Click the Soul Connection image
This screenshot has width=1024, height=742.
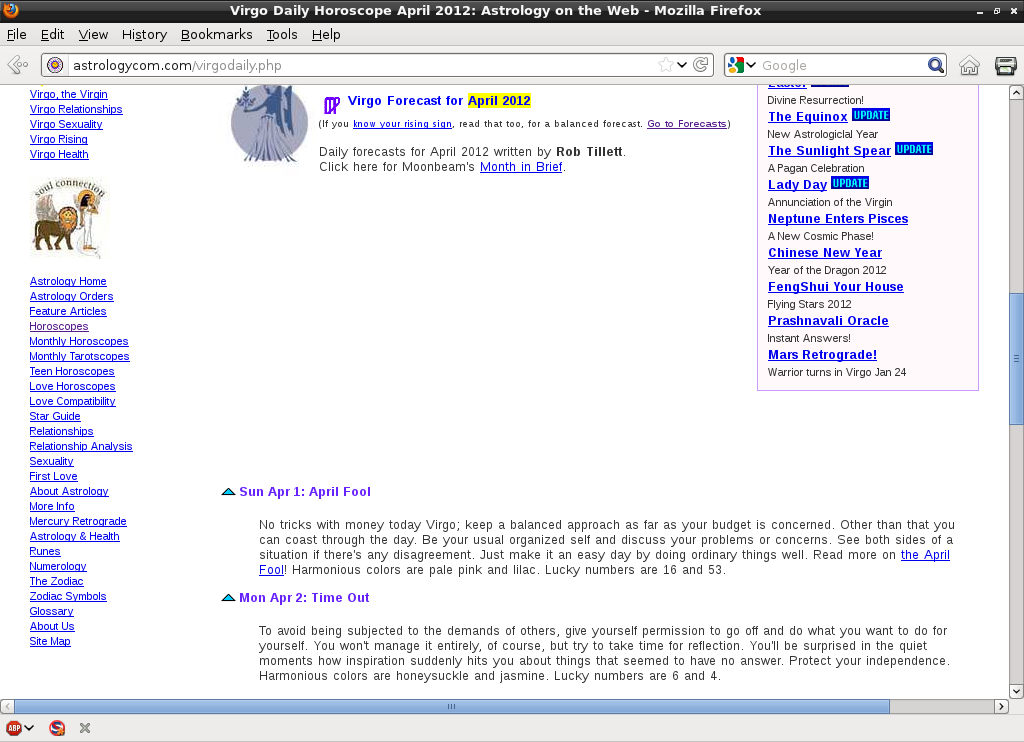coord(68,218)
